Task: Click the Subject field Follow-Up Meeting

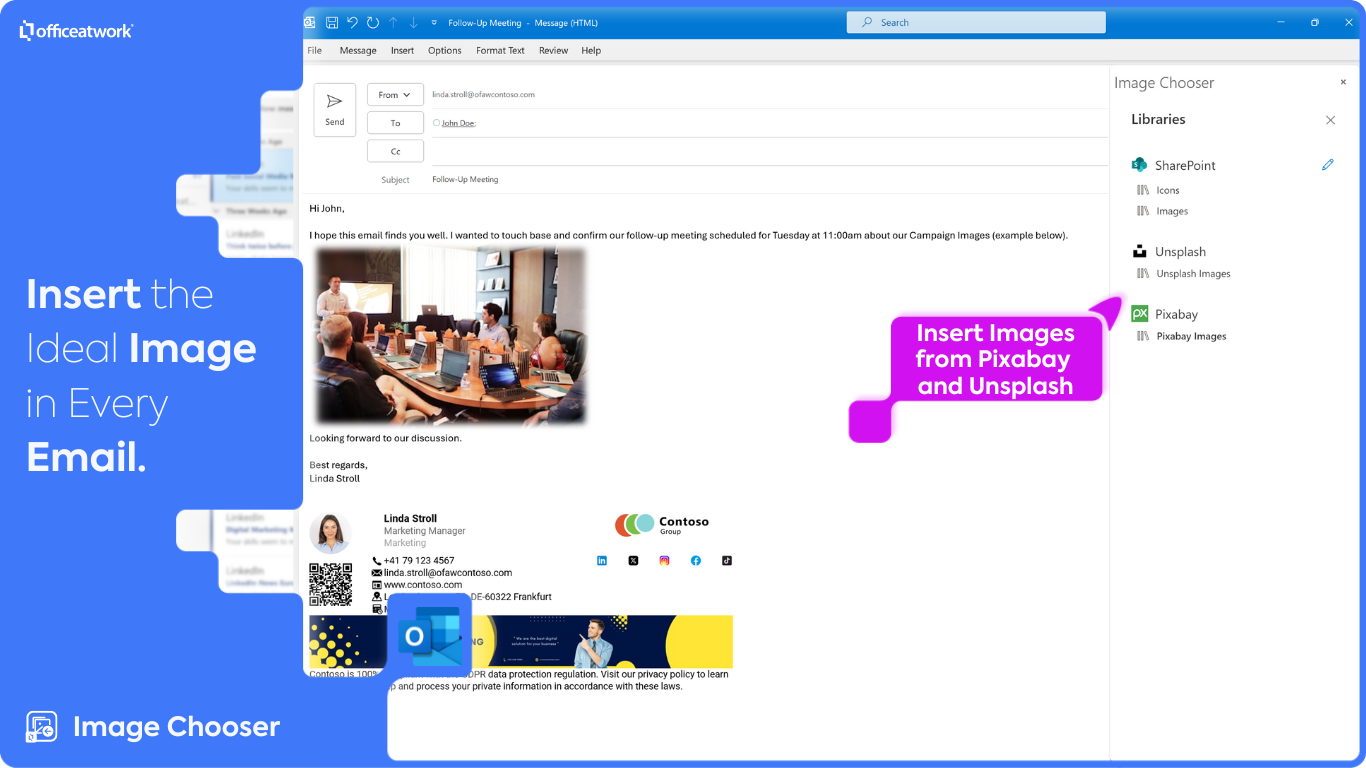Action: (465, 180)
